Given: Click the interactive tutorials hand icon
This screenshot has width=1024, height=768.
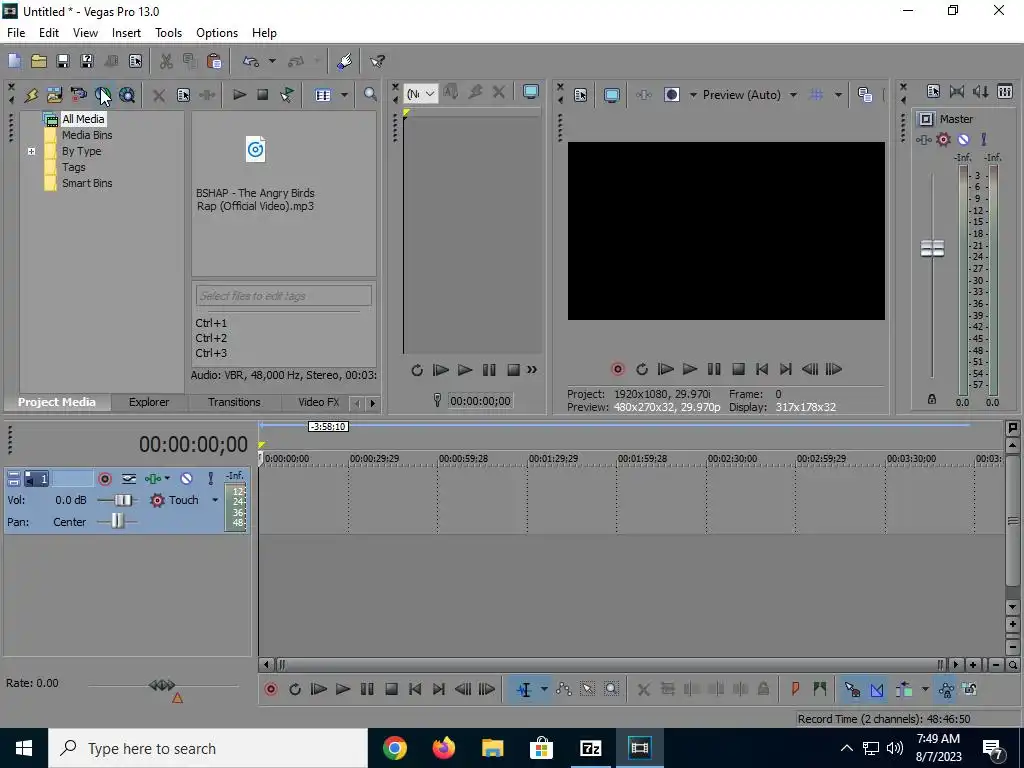Looking at the screenshot, I should [345, 61].
